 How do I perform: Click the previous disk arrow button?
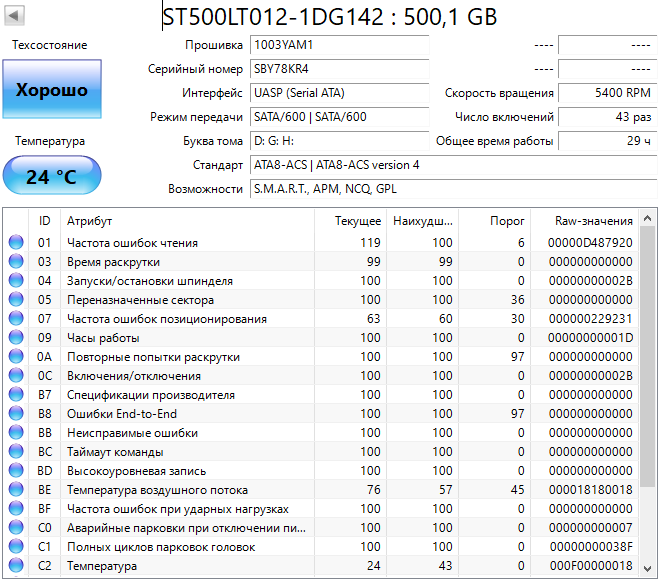tap(14, 16)
